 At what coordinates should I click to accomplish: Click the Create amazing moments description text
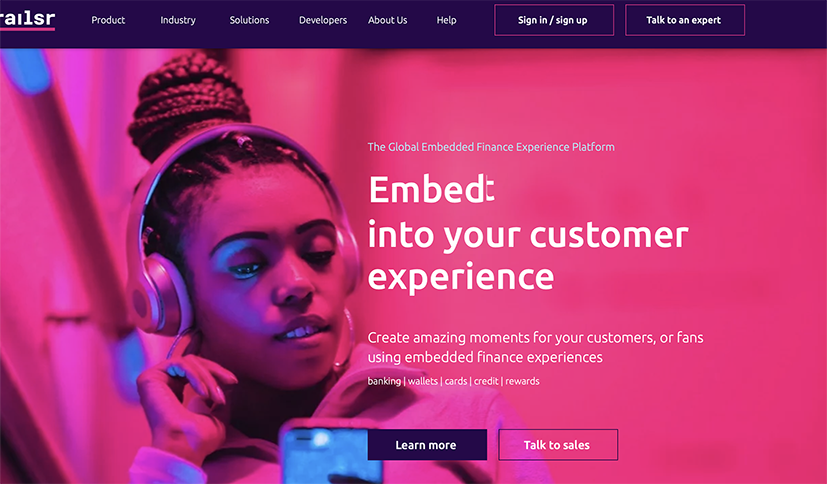535,347
